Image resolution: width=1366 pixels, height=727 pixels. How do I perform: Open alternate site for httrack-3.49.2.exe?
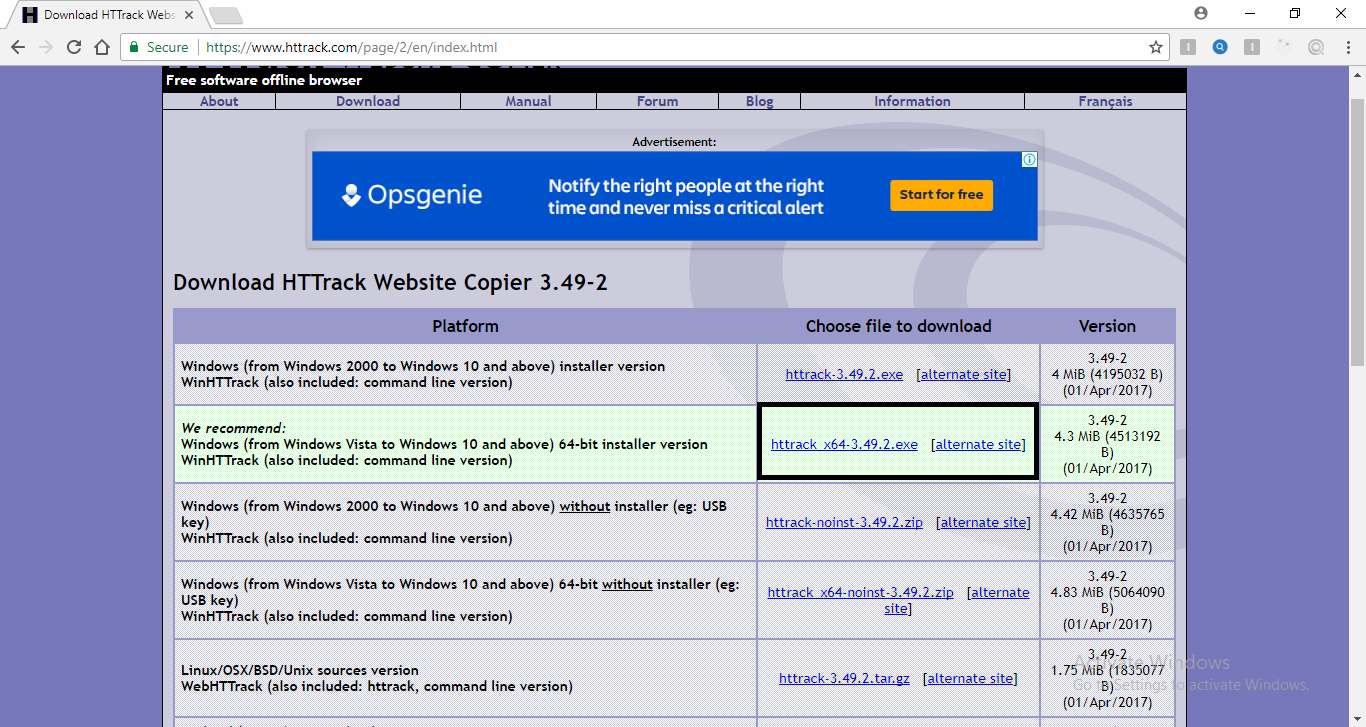[x=964, y=374]
